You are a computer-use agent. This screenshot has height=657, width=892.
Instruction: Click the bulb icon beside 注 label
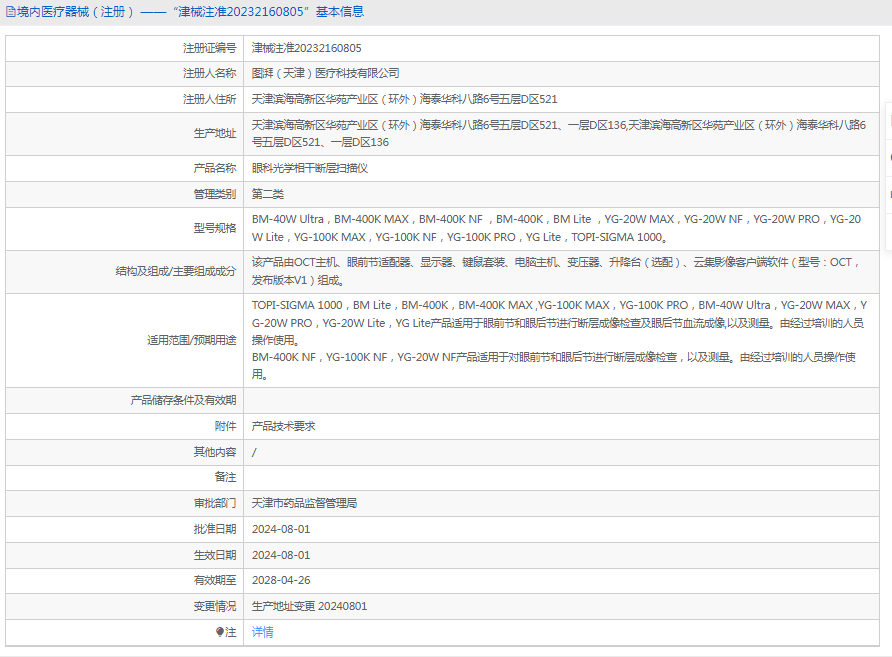point(220,632)
